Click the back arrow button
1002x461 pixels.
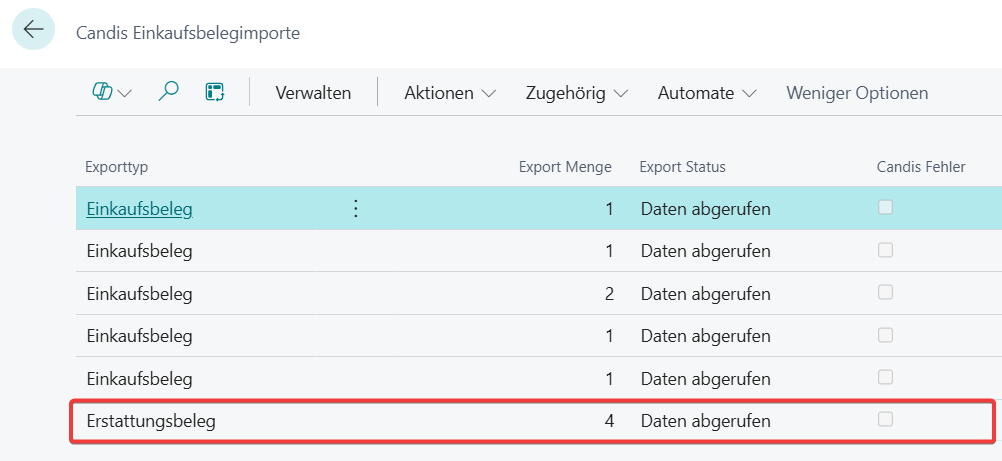pyautogui.click(x=33, y=30)
